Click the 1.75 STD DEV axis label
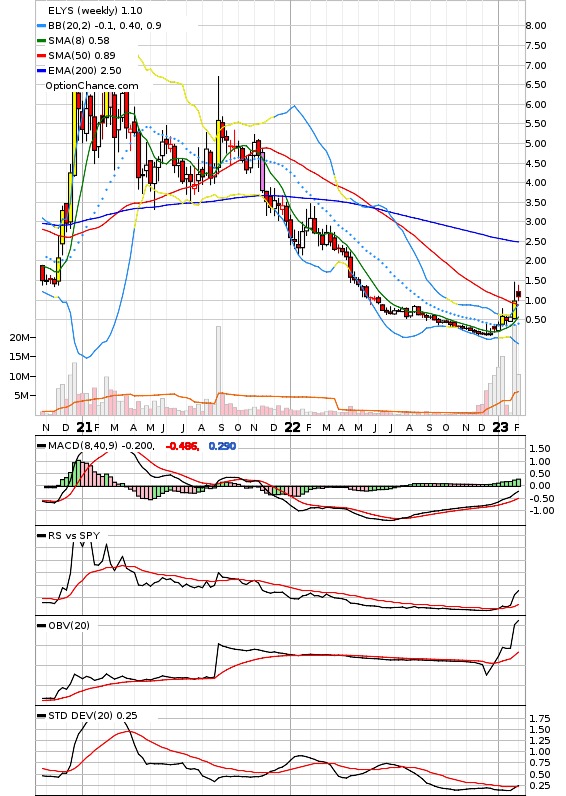 click(540, 719)
